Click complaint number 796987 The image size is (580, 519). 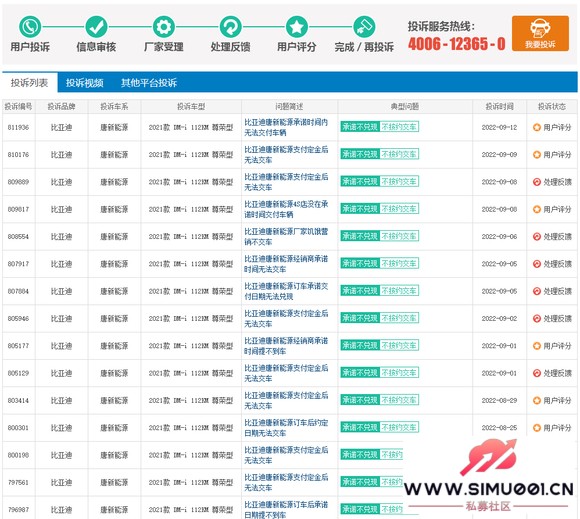[x=18, y=510]
